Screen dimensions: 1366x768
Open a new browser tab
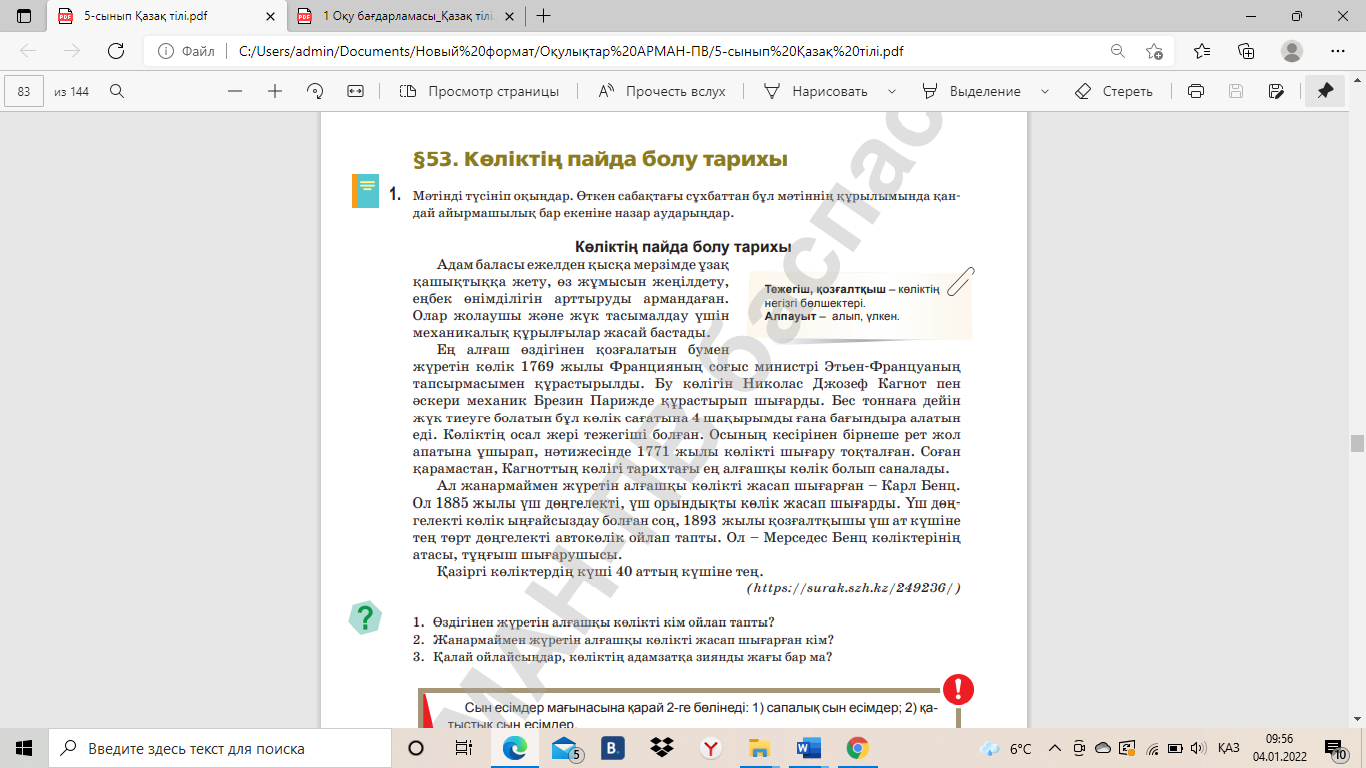coord(544,16)
